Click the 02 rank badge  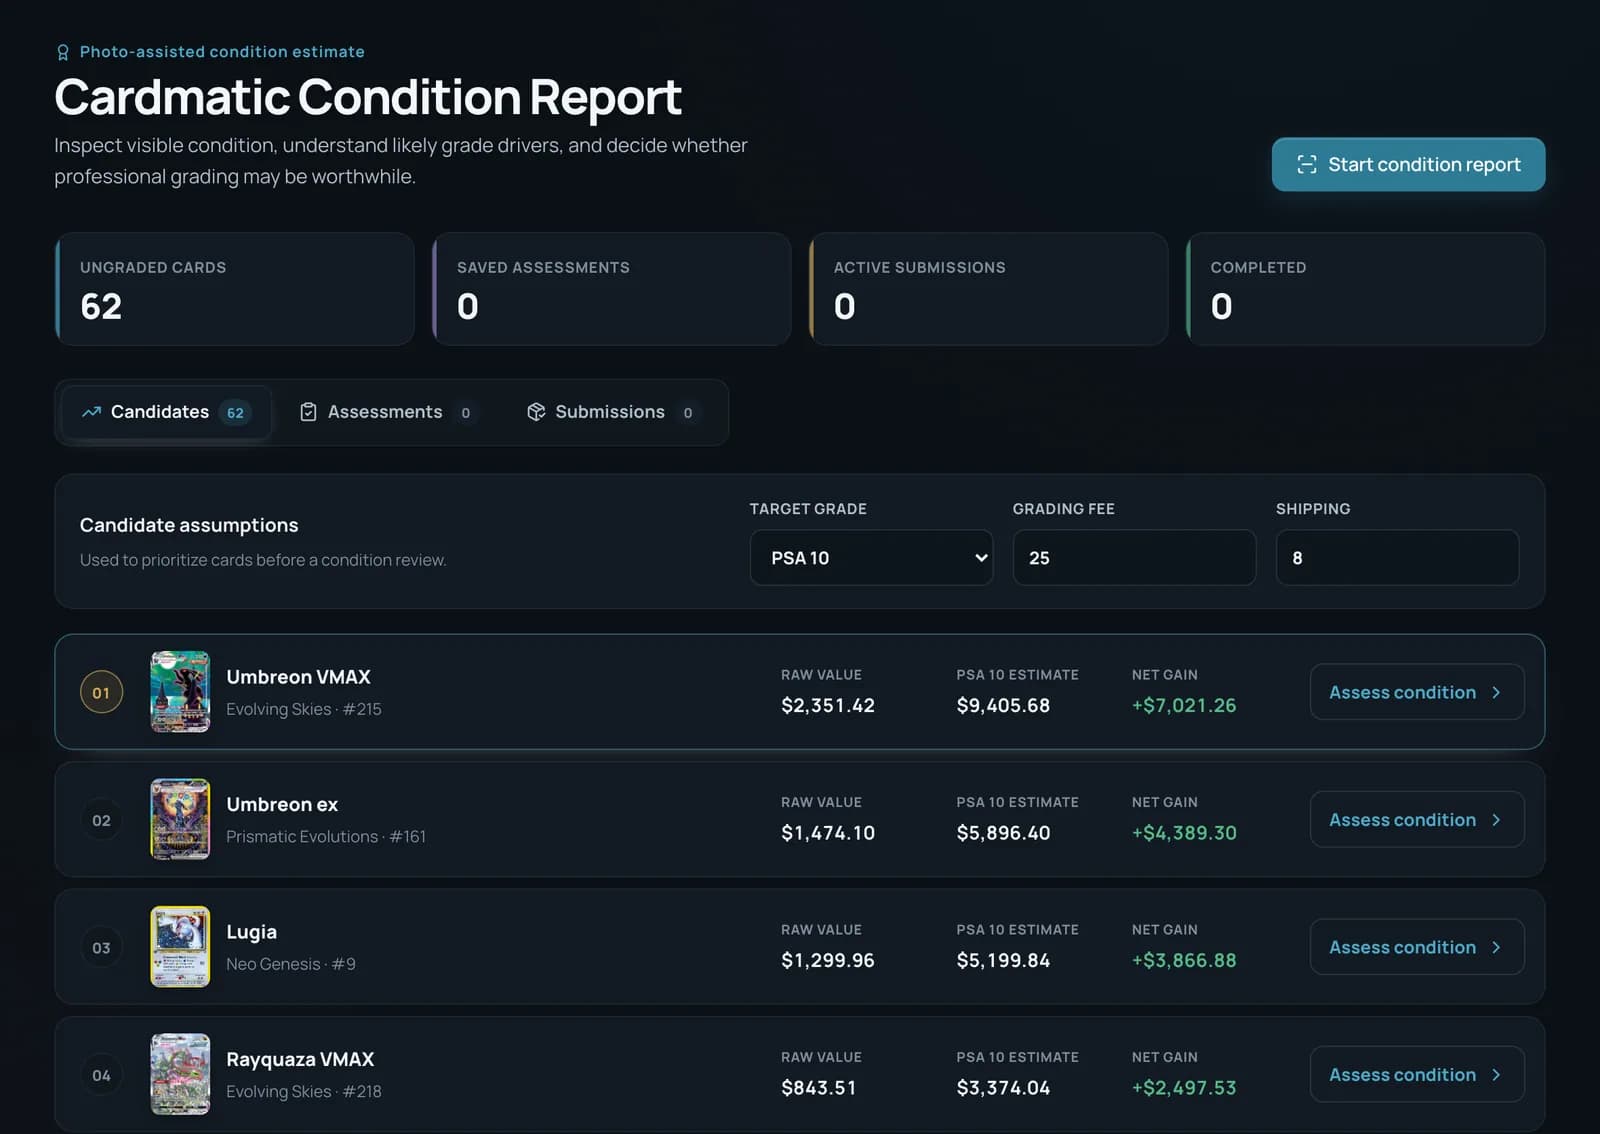pyautogui.click(x=101, y=820)
